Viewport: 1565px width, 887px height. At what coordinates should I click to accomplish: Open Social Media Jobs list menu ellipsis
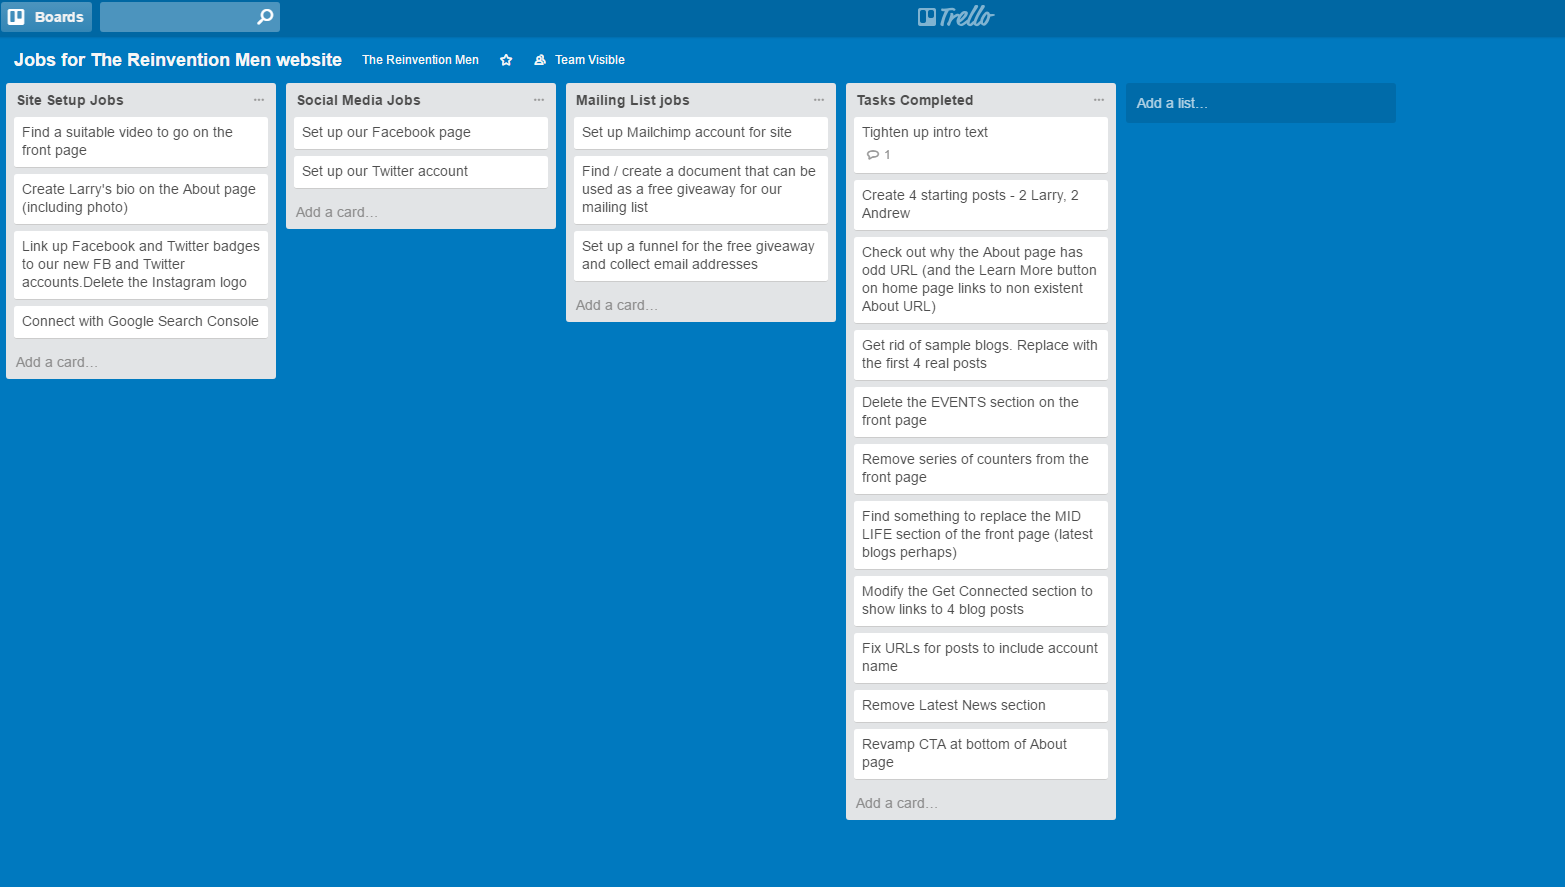click(539, 100)
